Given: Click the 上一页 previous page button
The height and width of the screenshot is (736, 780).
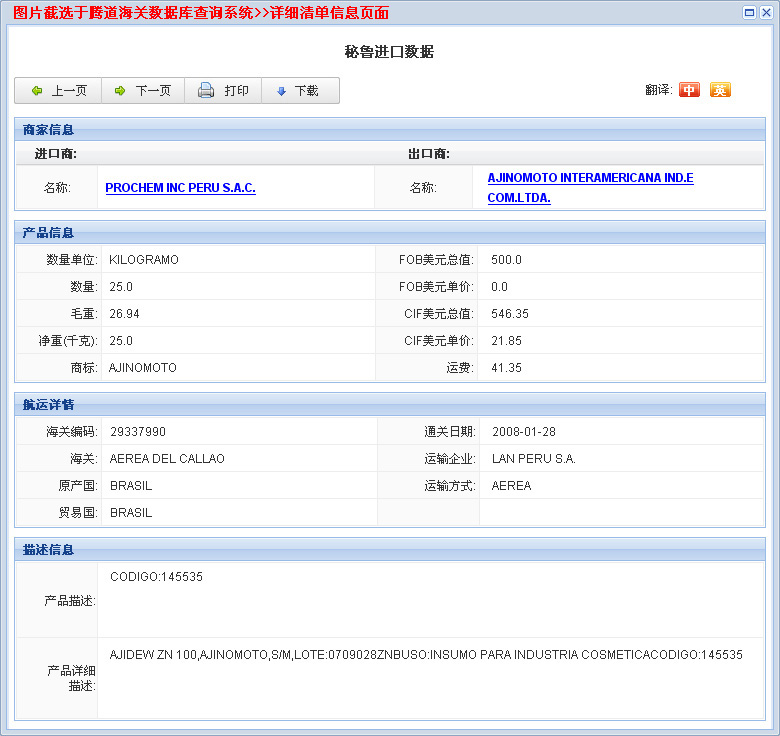Looking at the screenshot, I should [x=58, y=91].
